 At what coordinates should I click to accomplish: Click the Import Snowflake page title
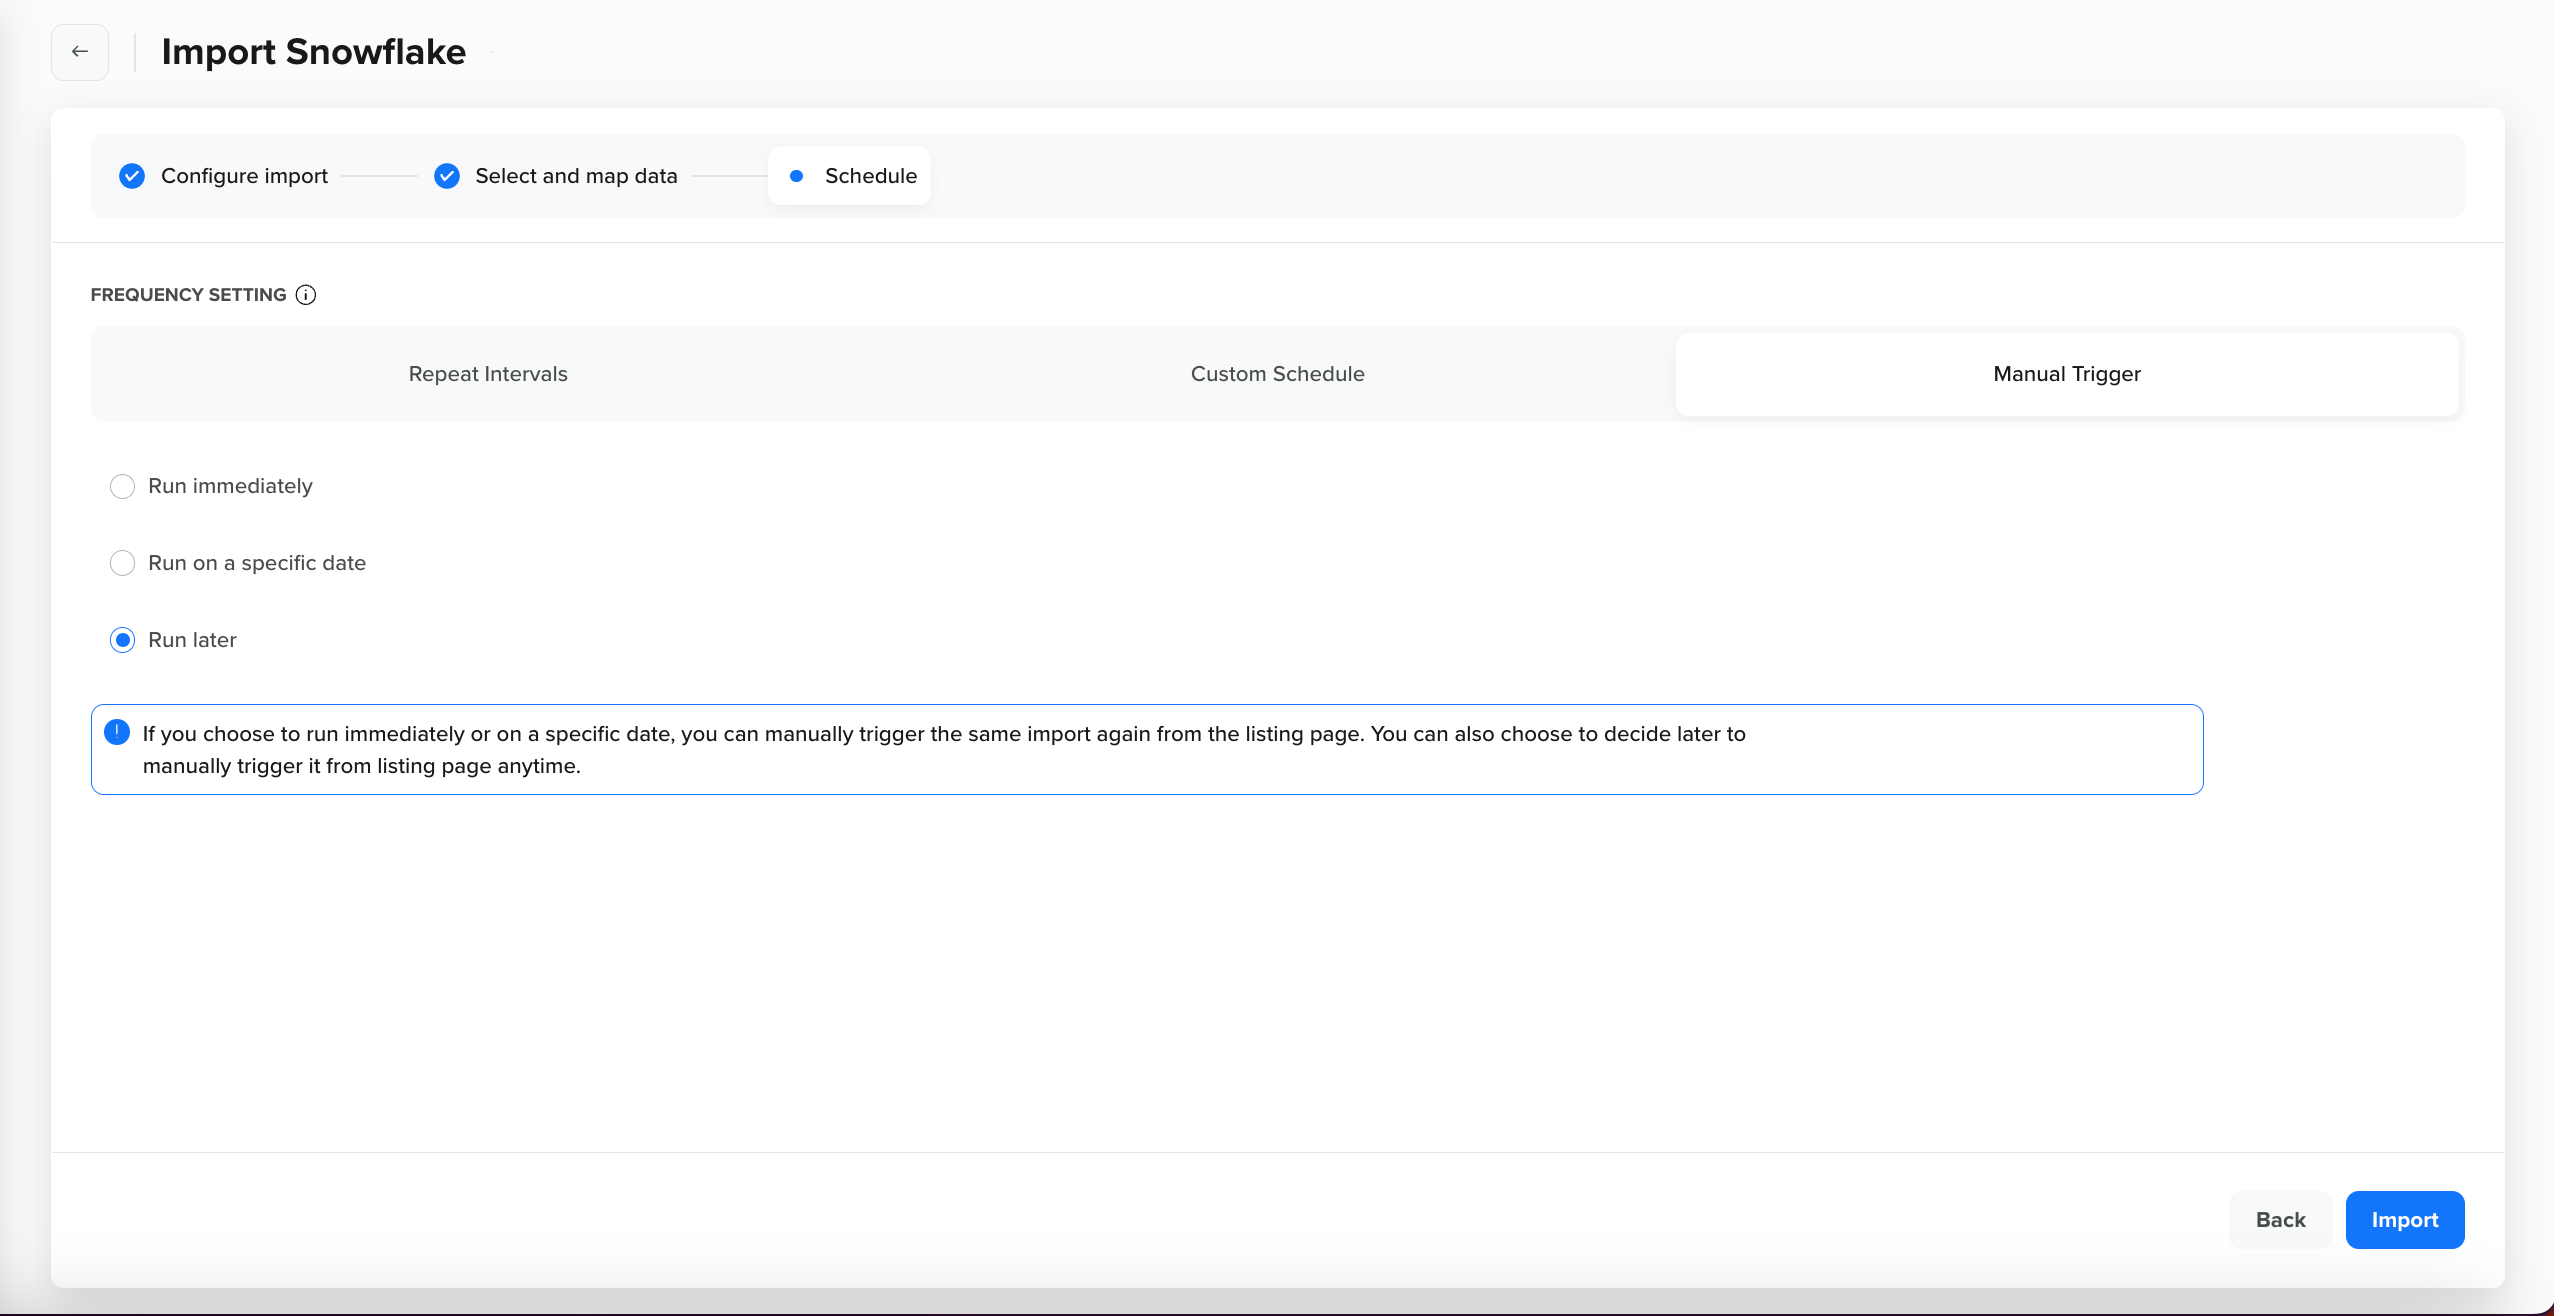tap(313, 52)
